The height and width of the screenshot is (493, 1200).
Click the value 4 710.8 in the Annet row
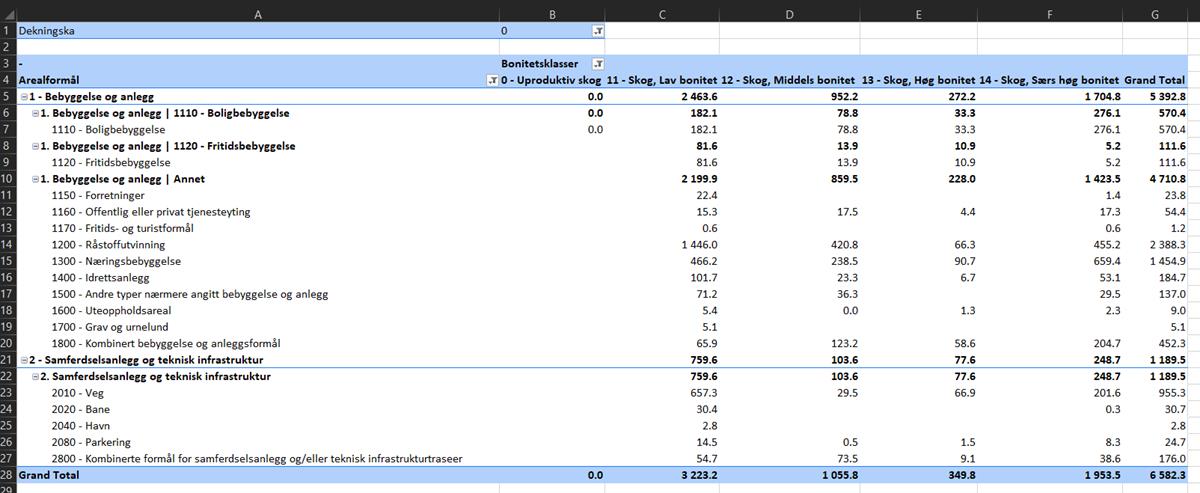point(1166,179)
